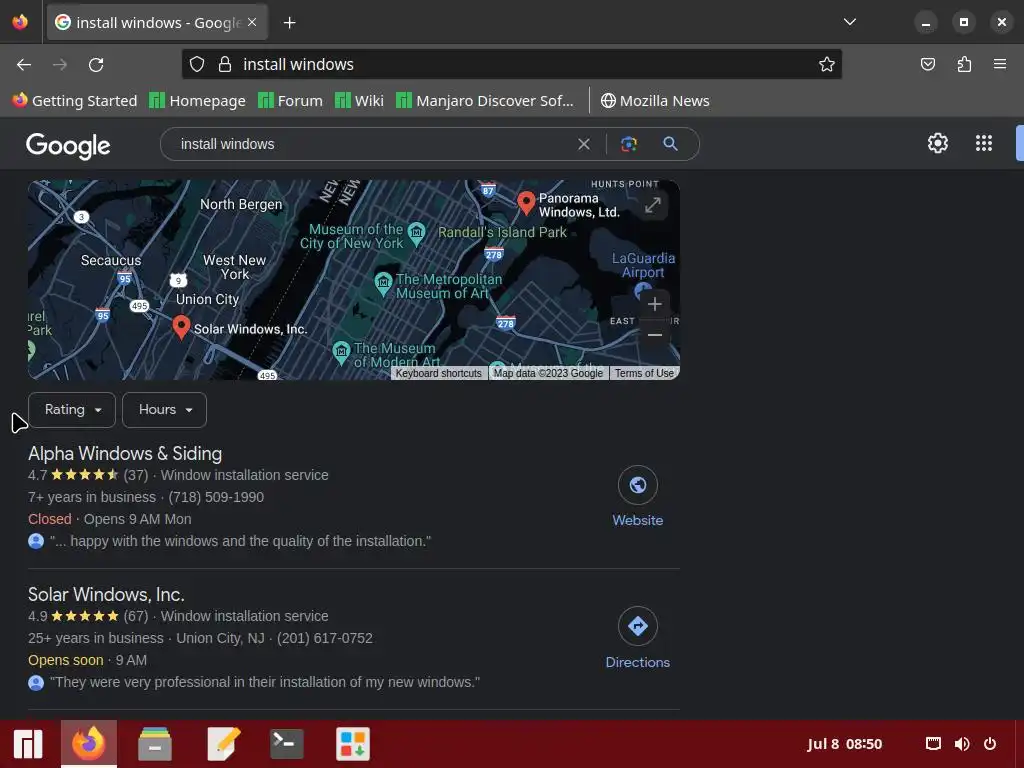Screen dimensions: 1024x768
Task: Select The Metropolitan Museum of Art marker
Action: [383, 282]
